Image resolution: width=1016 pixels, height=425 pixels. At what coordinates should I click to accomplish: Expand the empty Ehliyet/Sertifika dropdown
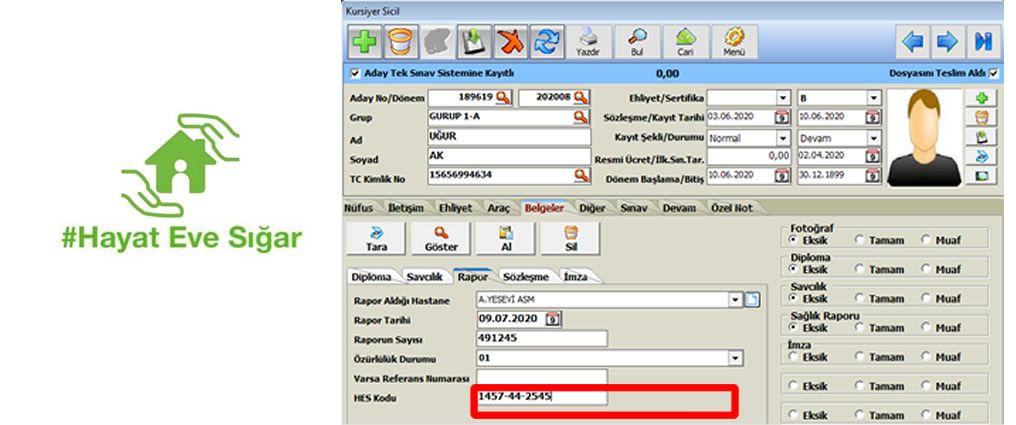784,98
